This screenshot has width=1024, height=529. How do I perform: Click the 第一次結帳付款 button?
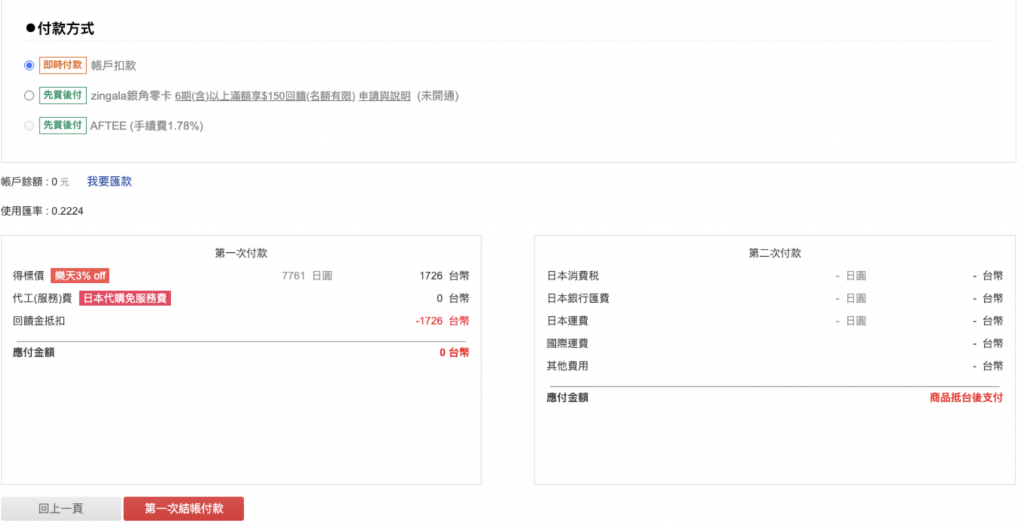[x=184, y=509]
